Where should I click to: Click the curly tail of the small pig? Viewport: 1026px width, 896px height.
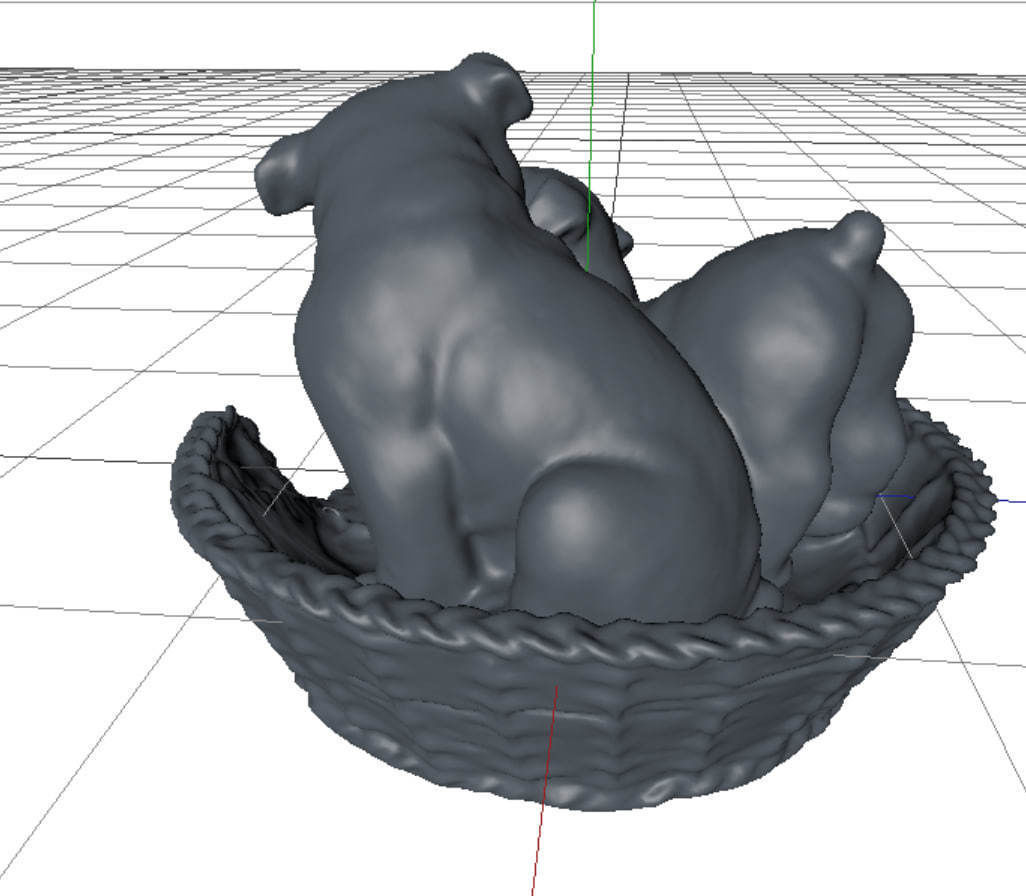click(858, 240)
